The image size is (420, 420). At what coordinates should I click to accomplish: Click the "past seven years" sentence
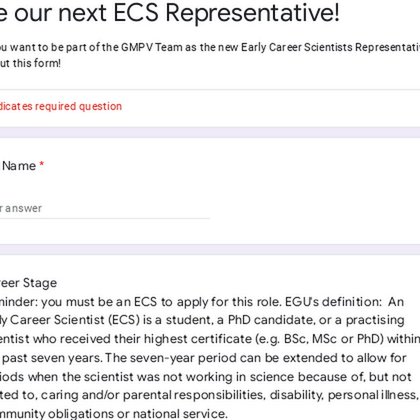tap(52, 358)
